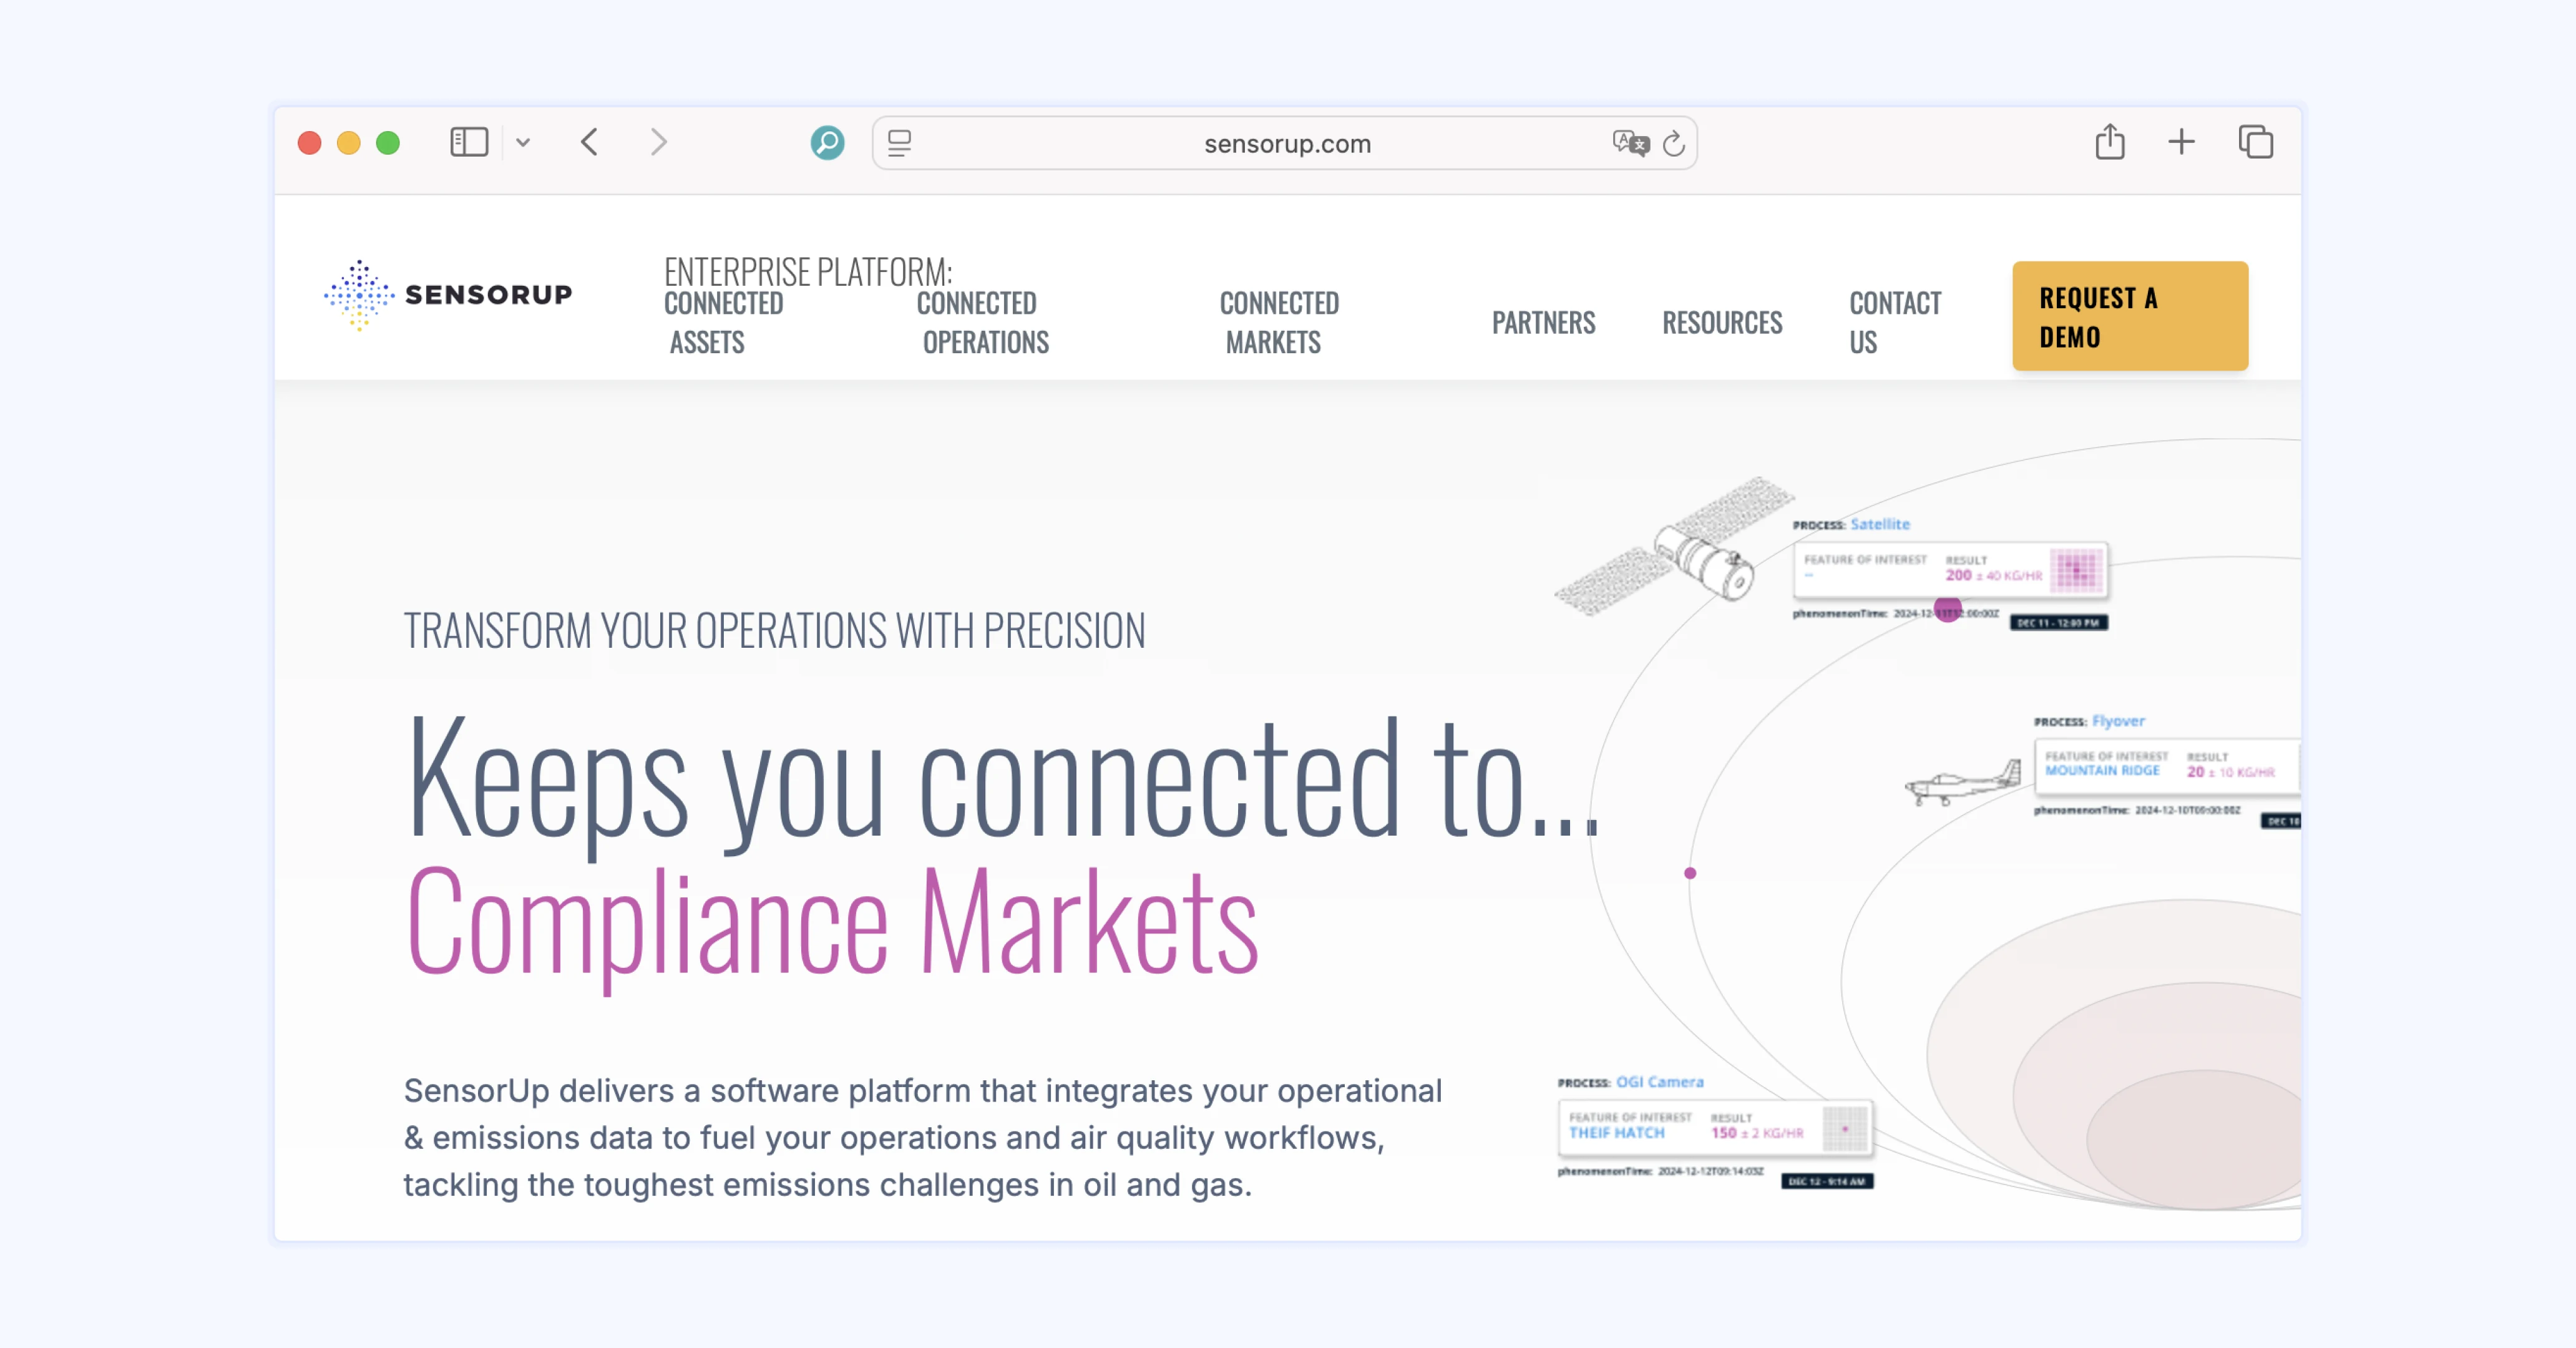Zoom the window with the green button
2576x1348 pixels.
point(388,143)
